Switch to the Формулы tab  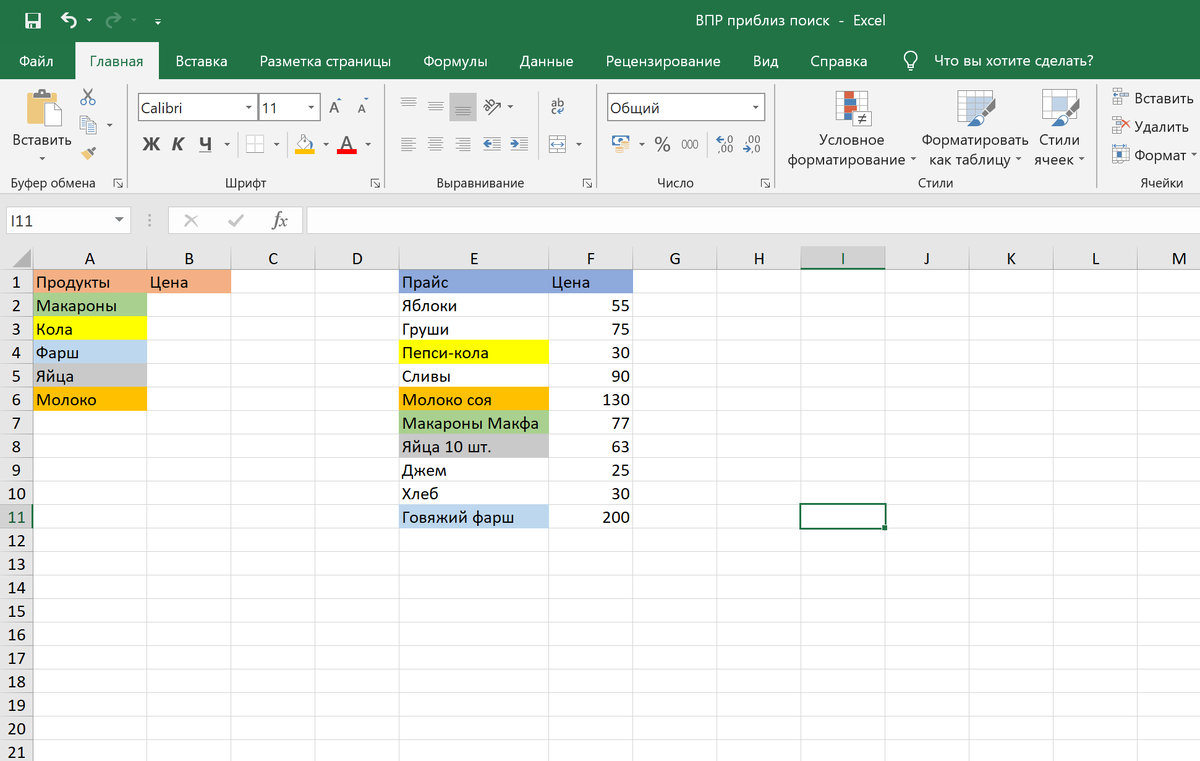click(455, 61)
